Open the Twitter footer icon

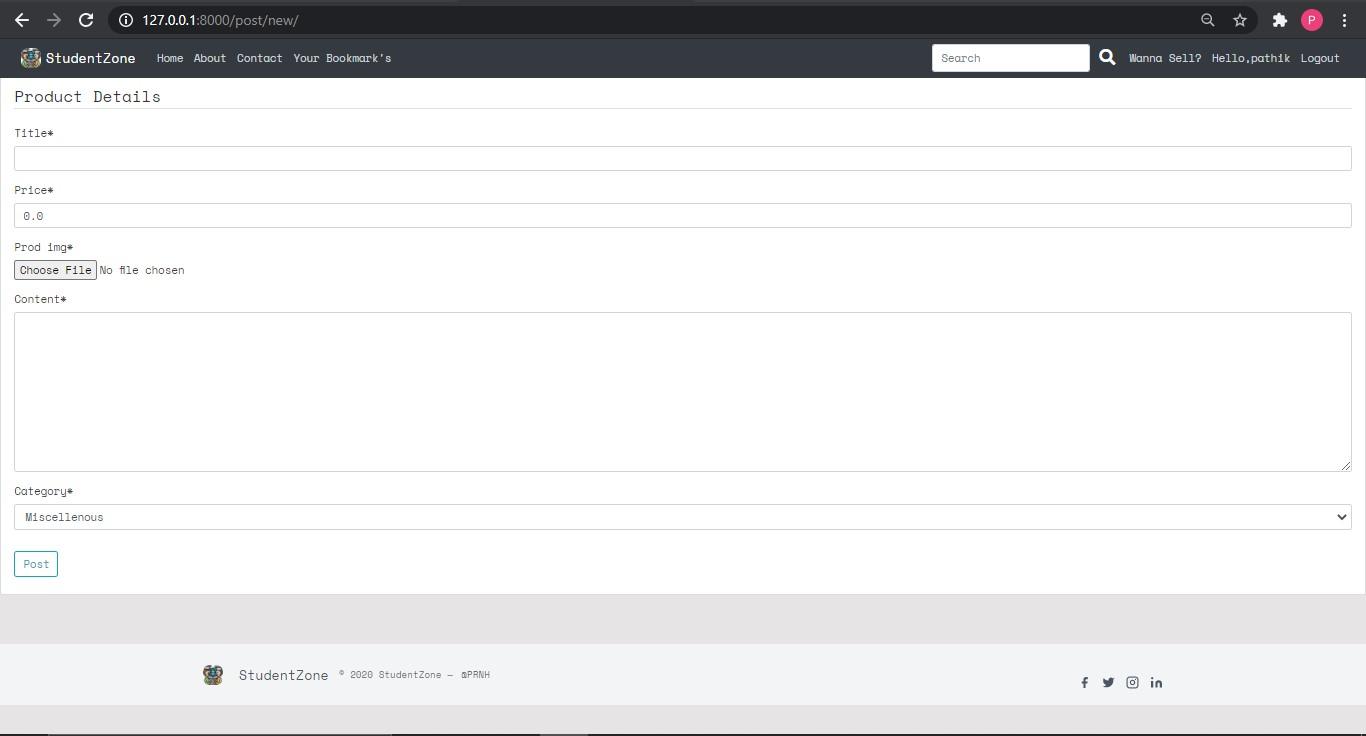1108,683
